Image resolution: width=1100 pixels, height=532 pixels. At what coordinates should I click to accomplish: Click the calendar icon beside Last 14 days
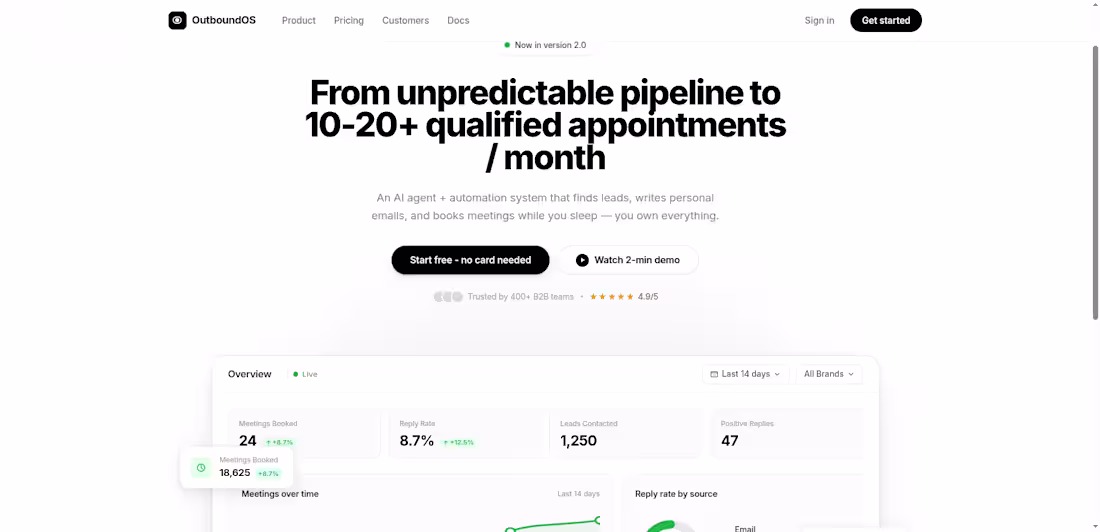coord(714,374)
